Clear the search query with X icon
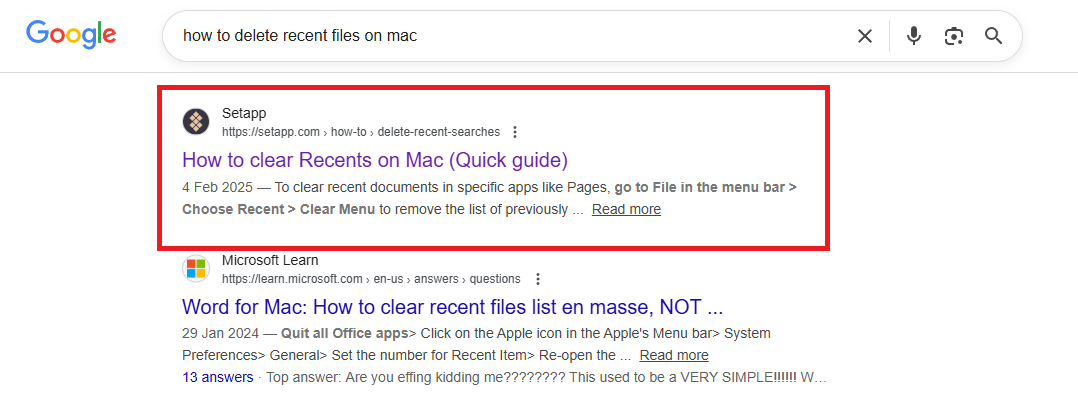Viewport: 1078px width, 411px height. [865, 36]
